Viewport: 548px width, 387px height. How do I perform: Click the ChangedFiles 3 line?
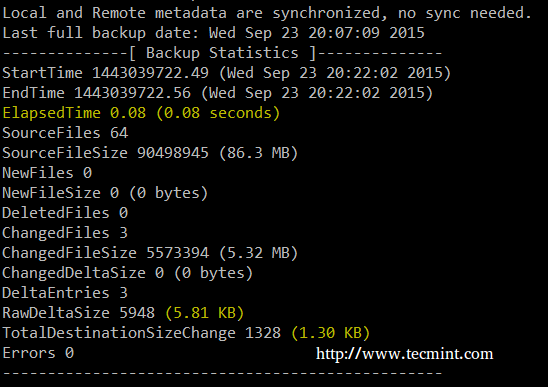(65, 233)
